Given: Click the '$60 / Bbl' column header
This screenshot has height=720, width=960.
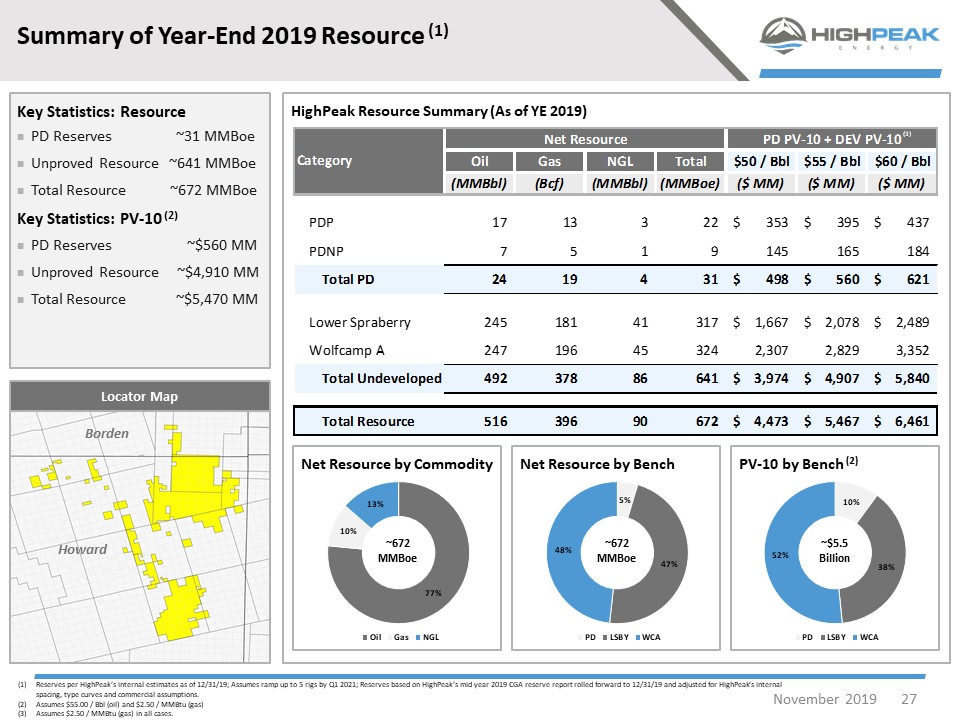Looking at the screenshot, I should coord(902,161).
